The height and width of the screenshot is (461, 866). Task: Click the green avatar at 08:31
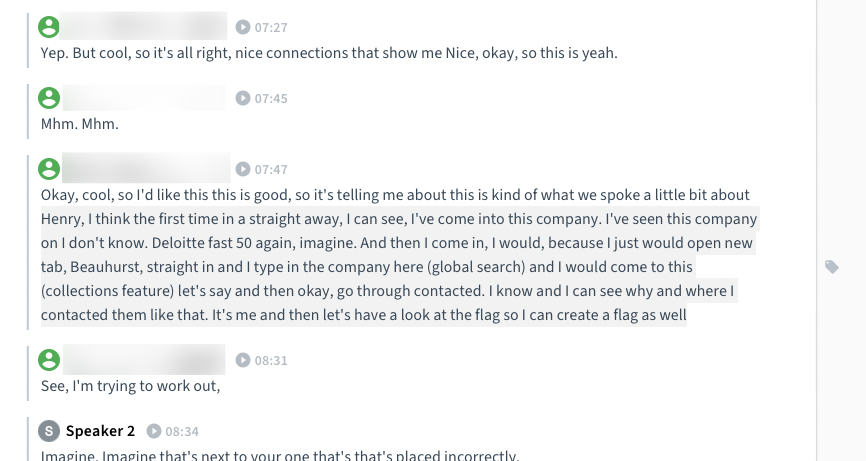(49, 360)
